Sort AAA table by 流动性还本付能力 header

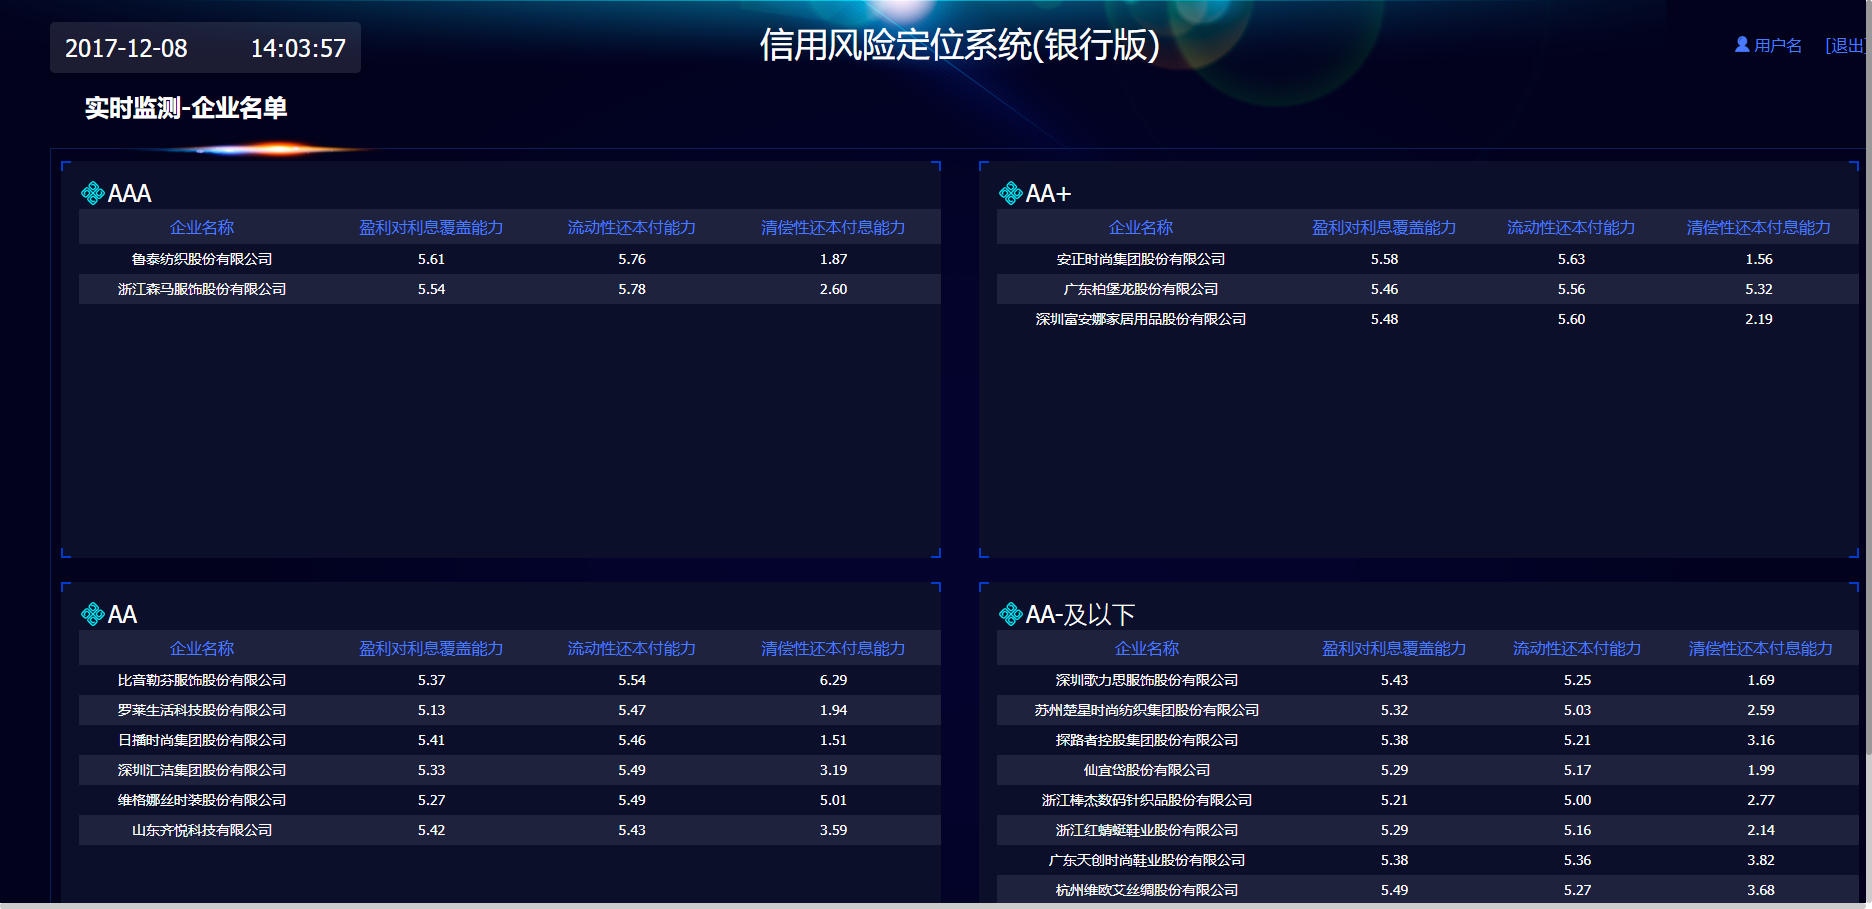click(x=632, y=228)
